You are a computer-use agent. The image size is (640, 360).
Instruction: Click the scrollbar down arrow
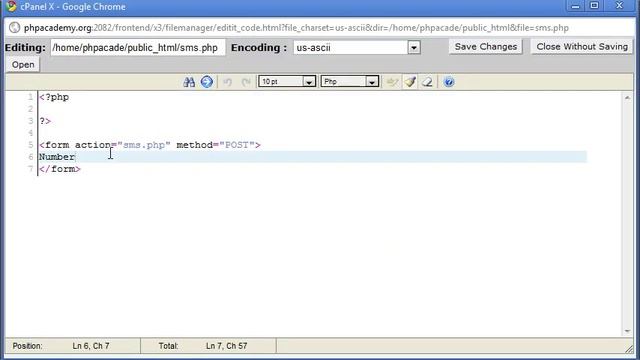pos(627,331)
